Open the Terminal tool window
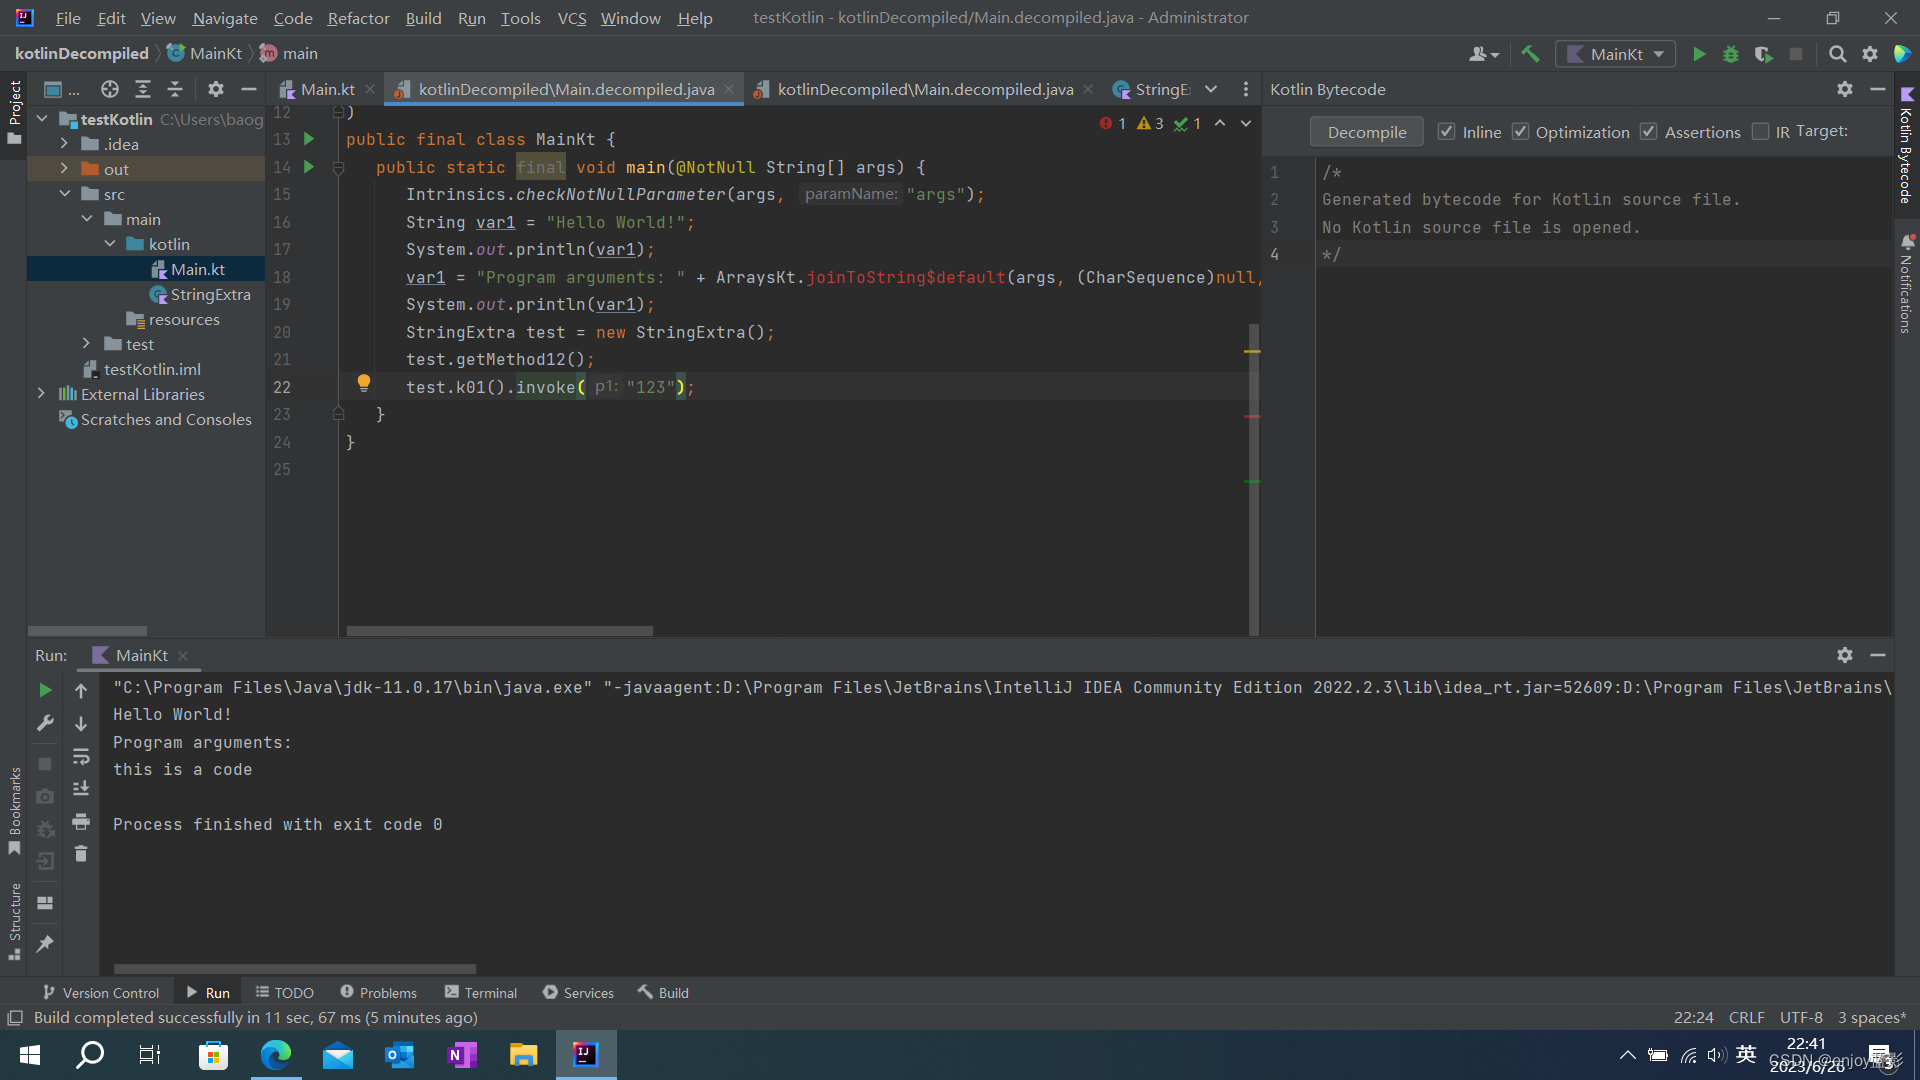 click(481, 992)
